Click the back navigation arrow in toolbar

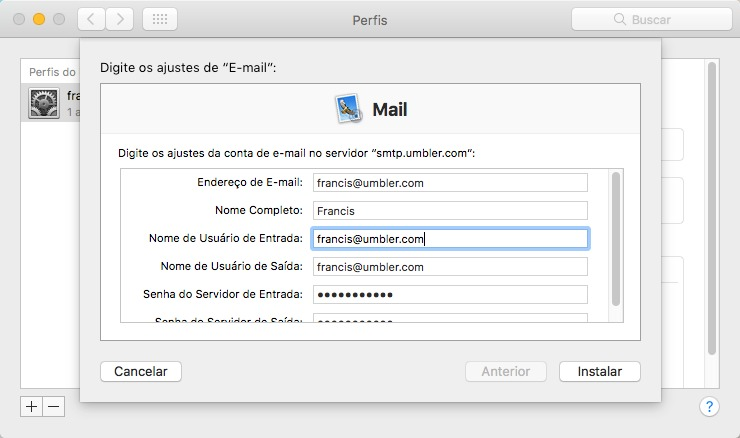(x=91, y=19)
